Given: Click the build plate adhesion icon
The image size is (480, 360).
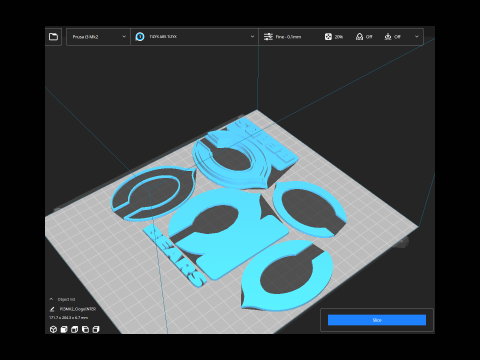Looking at the screenshot, I should pos(388,37).
